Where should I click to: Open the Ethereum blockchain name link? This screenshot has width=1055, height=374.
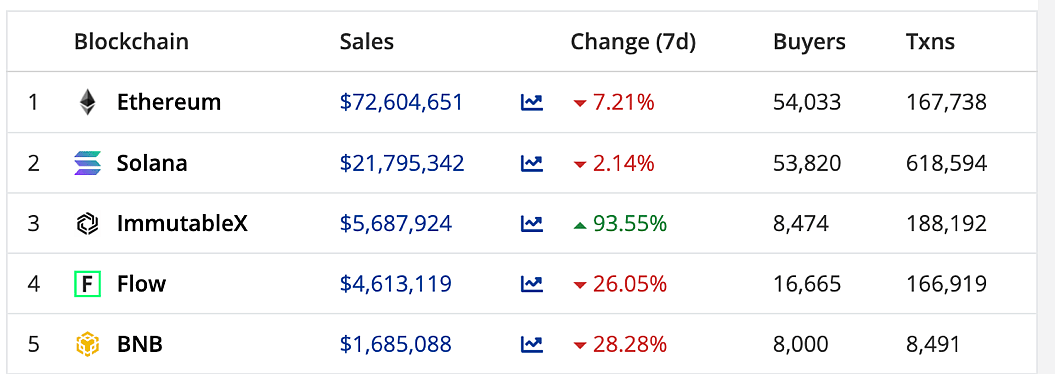(x=169, y=102)
